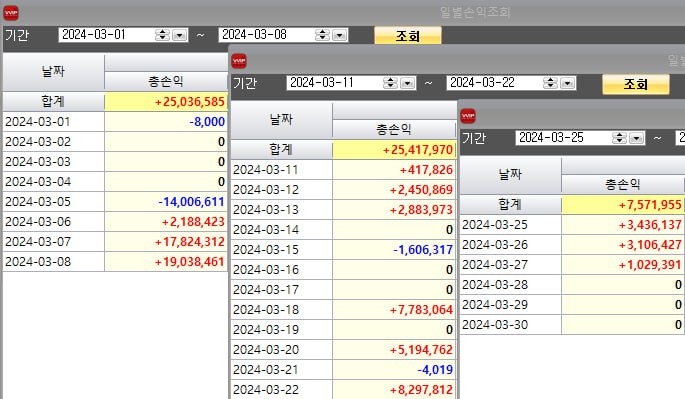This screenshot has width=685, height=399.
Task: Click the spinner arrows next to 2024-03-01
Action: pos(162,35)
